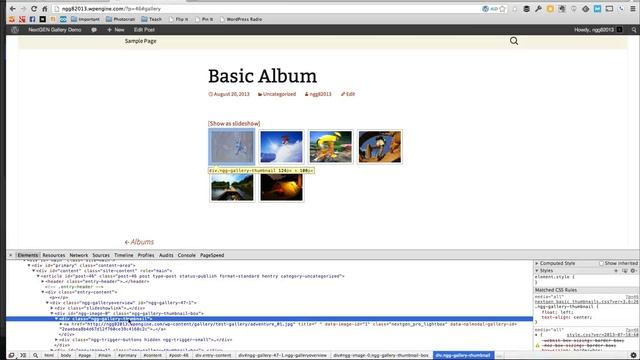Open the + New admin bar menu

coord(116,30)
